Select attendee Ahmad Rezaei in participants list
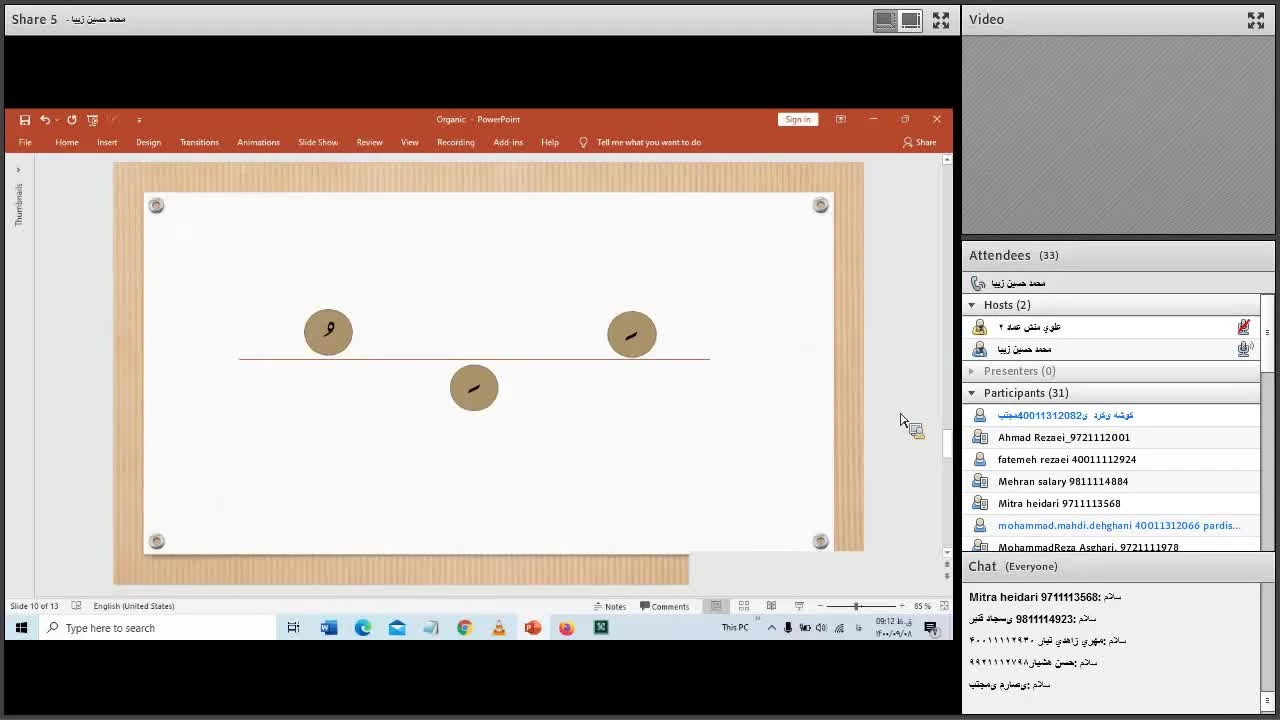1280x720 pixels. (x=1063, y=437)
